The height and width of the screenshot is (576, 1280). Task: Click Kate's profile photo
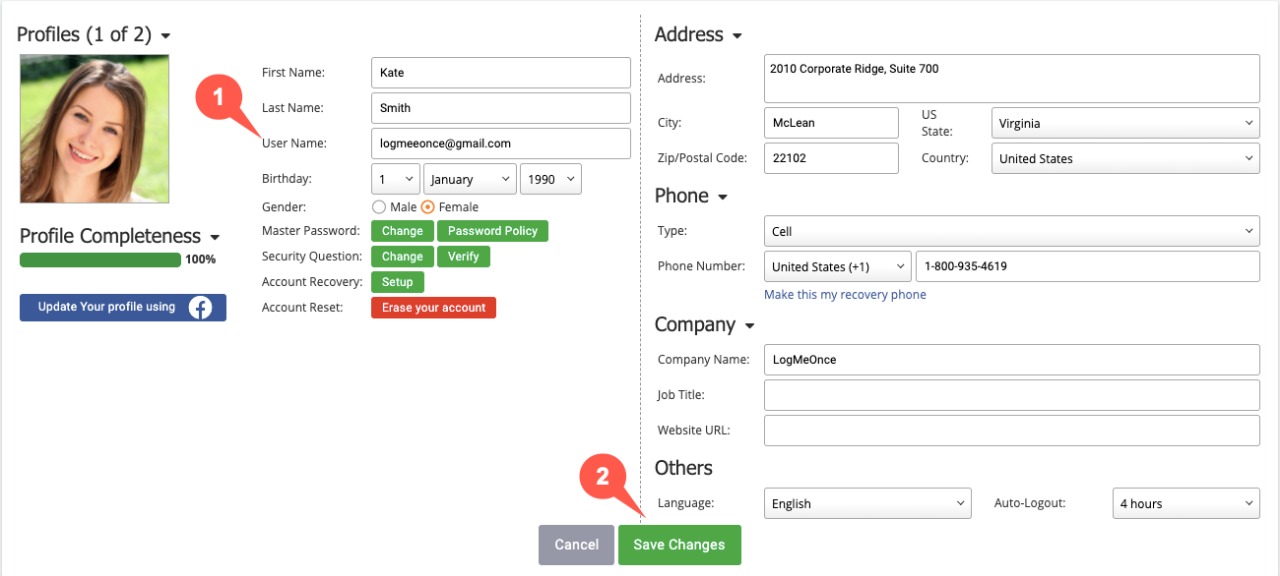(95, 129)
